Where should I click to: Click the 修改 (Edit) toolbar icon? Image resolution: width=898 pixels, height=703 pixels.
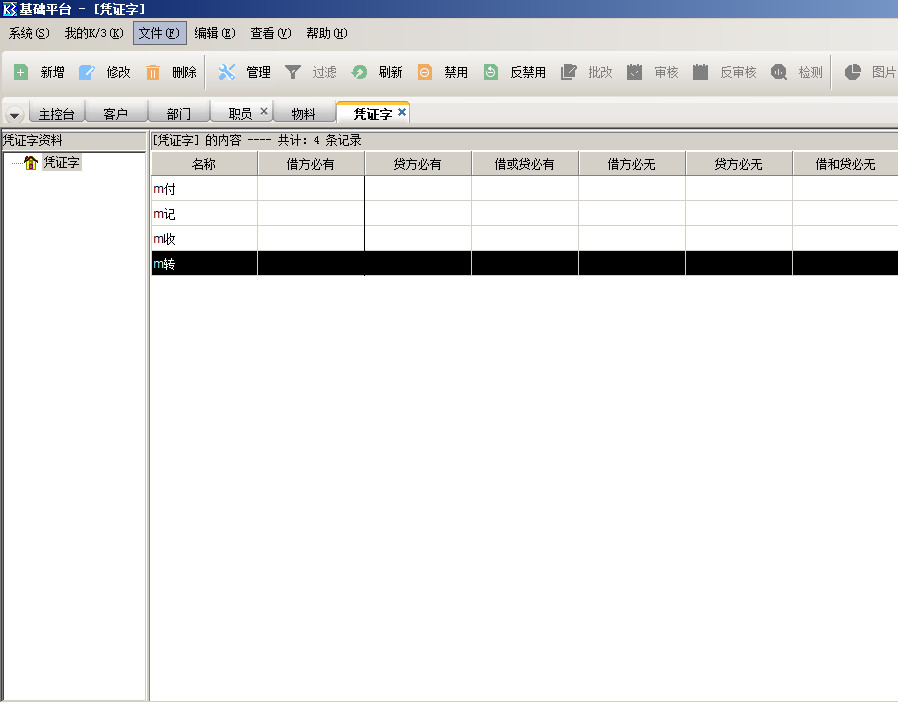87,72
